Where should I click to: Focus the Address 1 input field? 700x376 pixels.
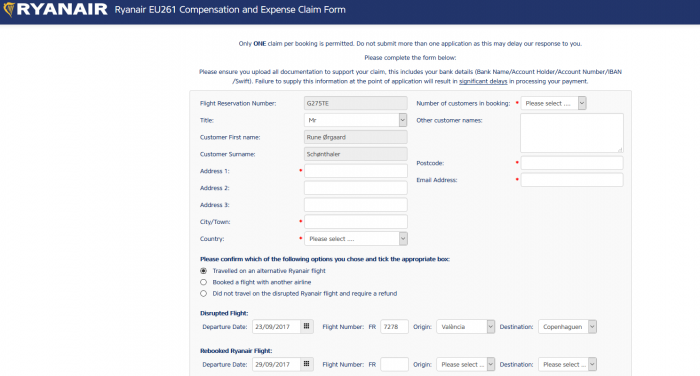pyautogui.click(x=356, y=171)
